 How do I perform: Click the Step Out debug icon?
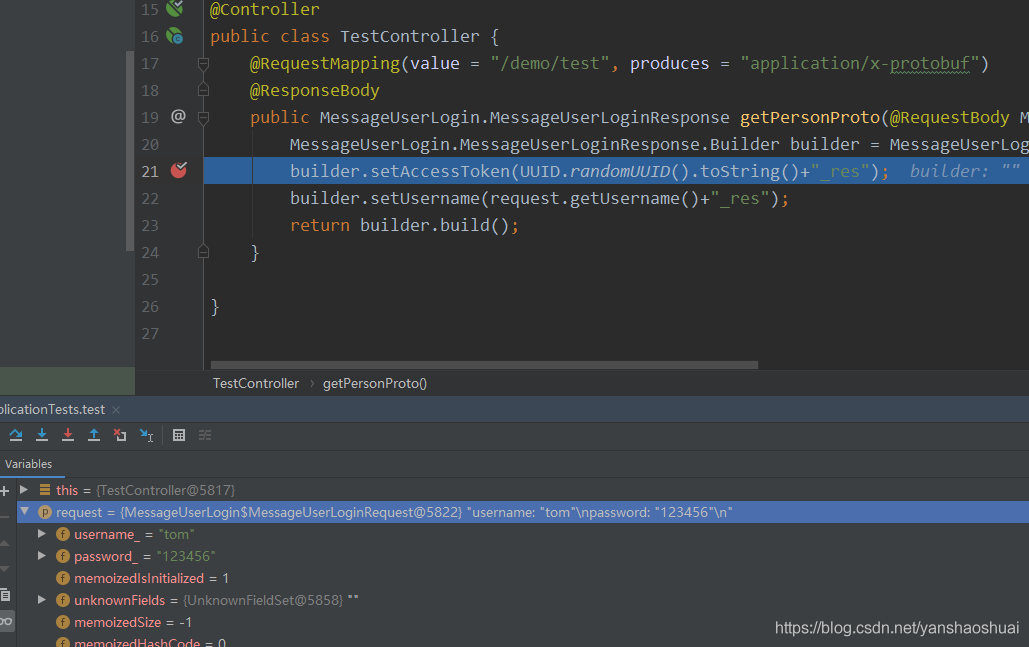(94, 435)
